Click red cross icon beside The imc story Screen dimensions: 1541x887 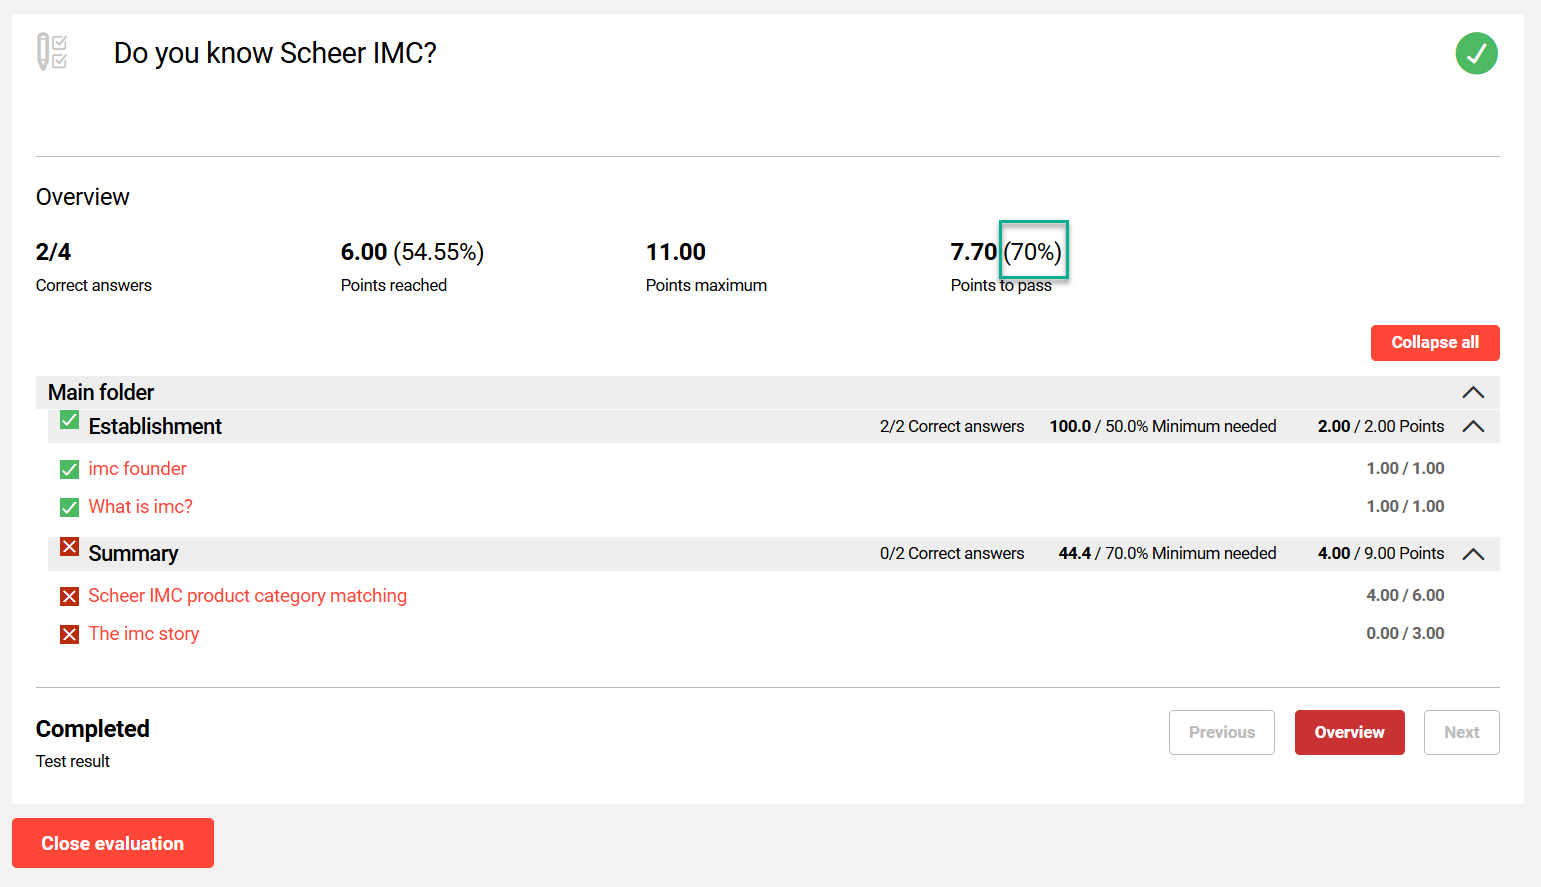(69, 634)
